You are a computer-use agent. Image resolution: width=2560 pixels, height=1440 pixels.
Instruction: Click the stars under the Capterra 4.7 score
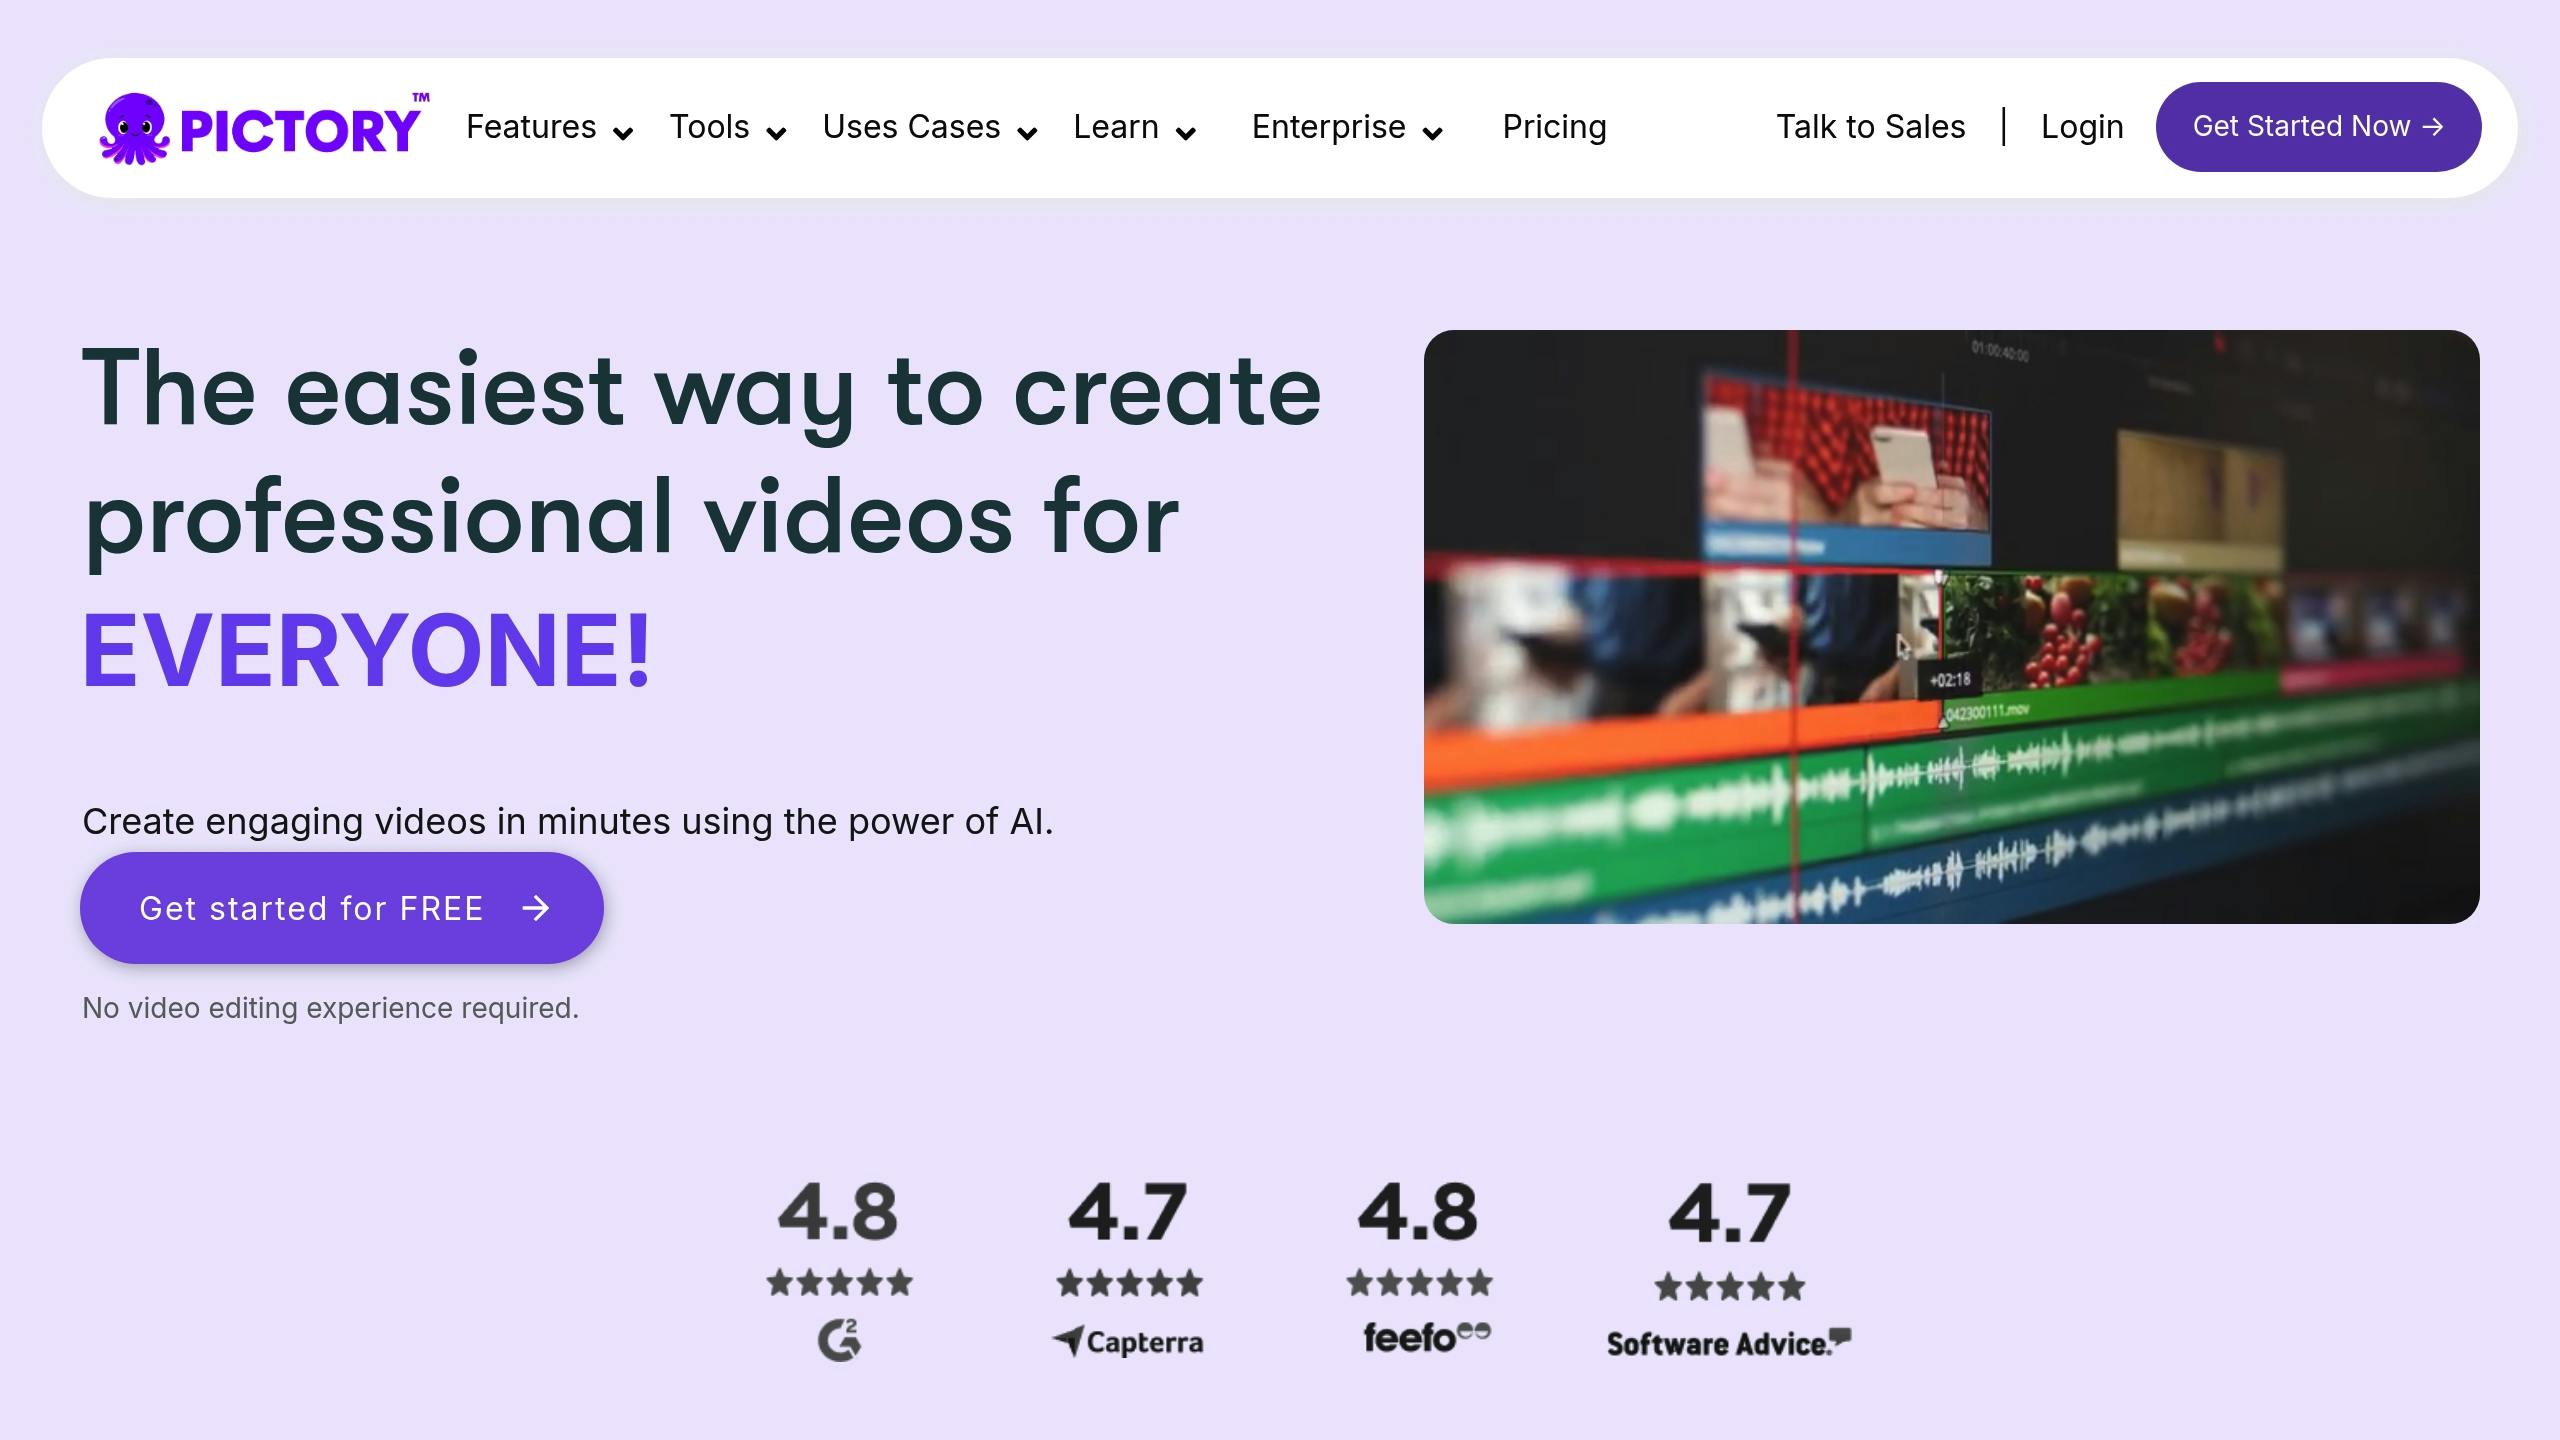[1129, 1283]
